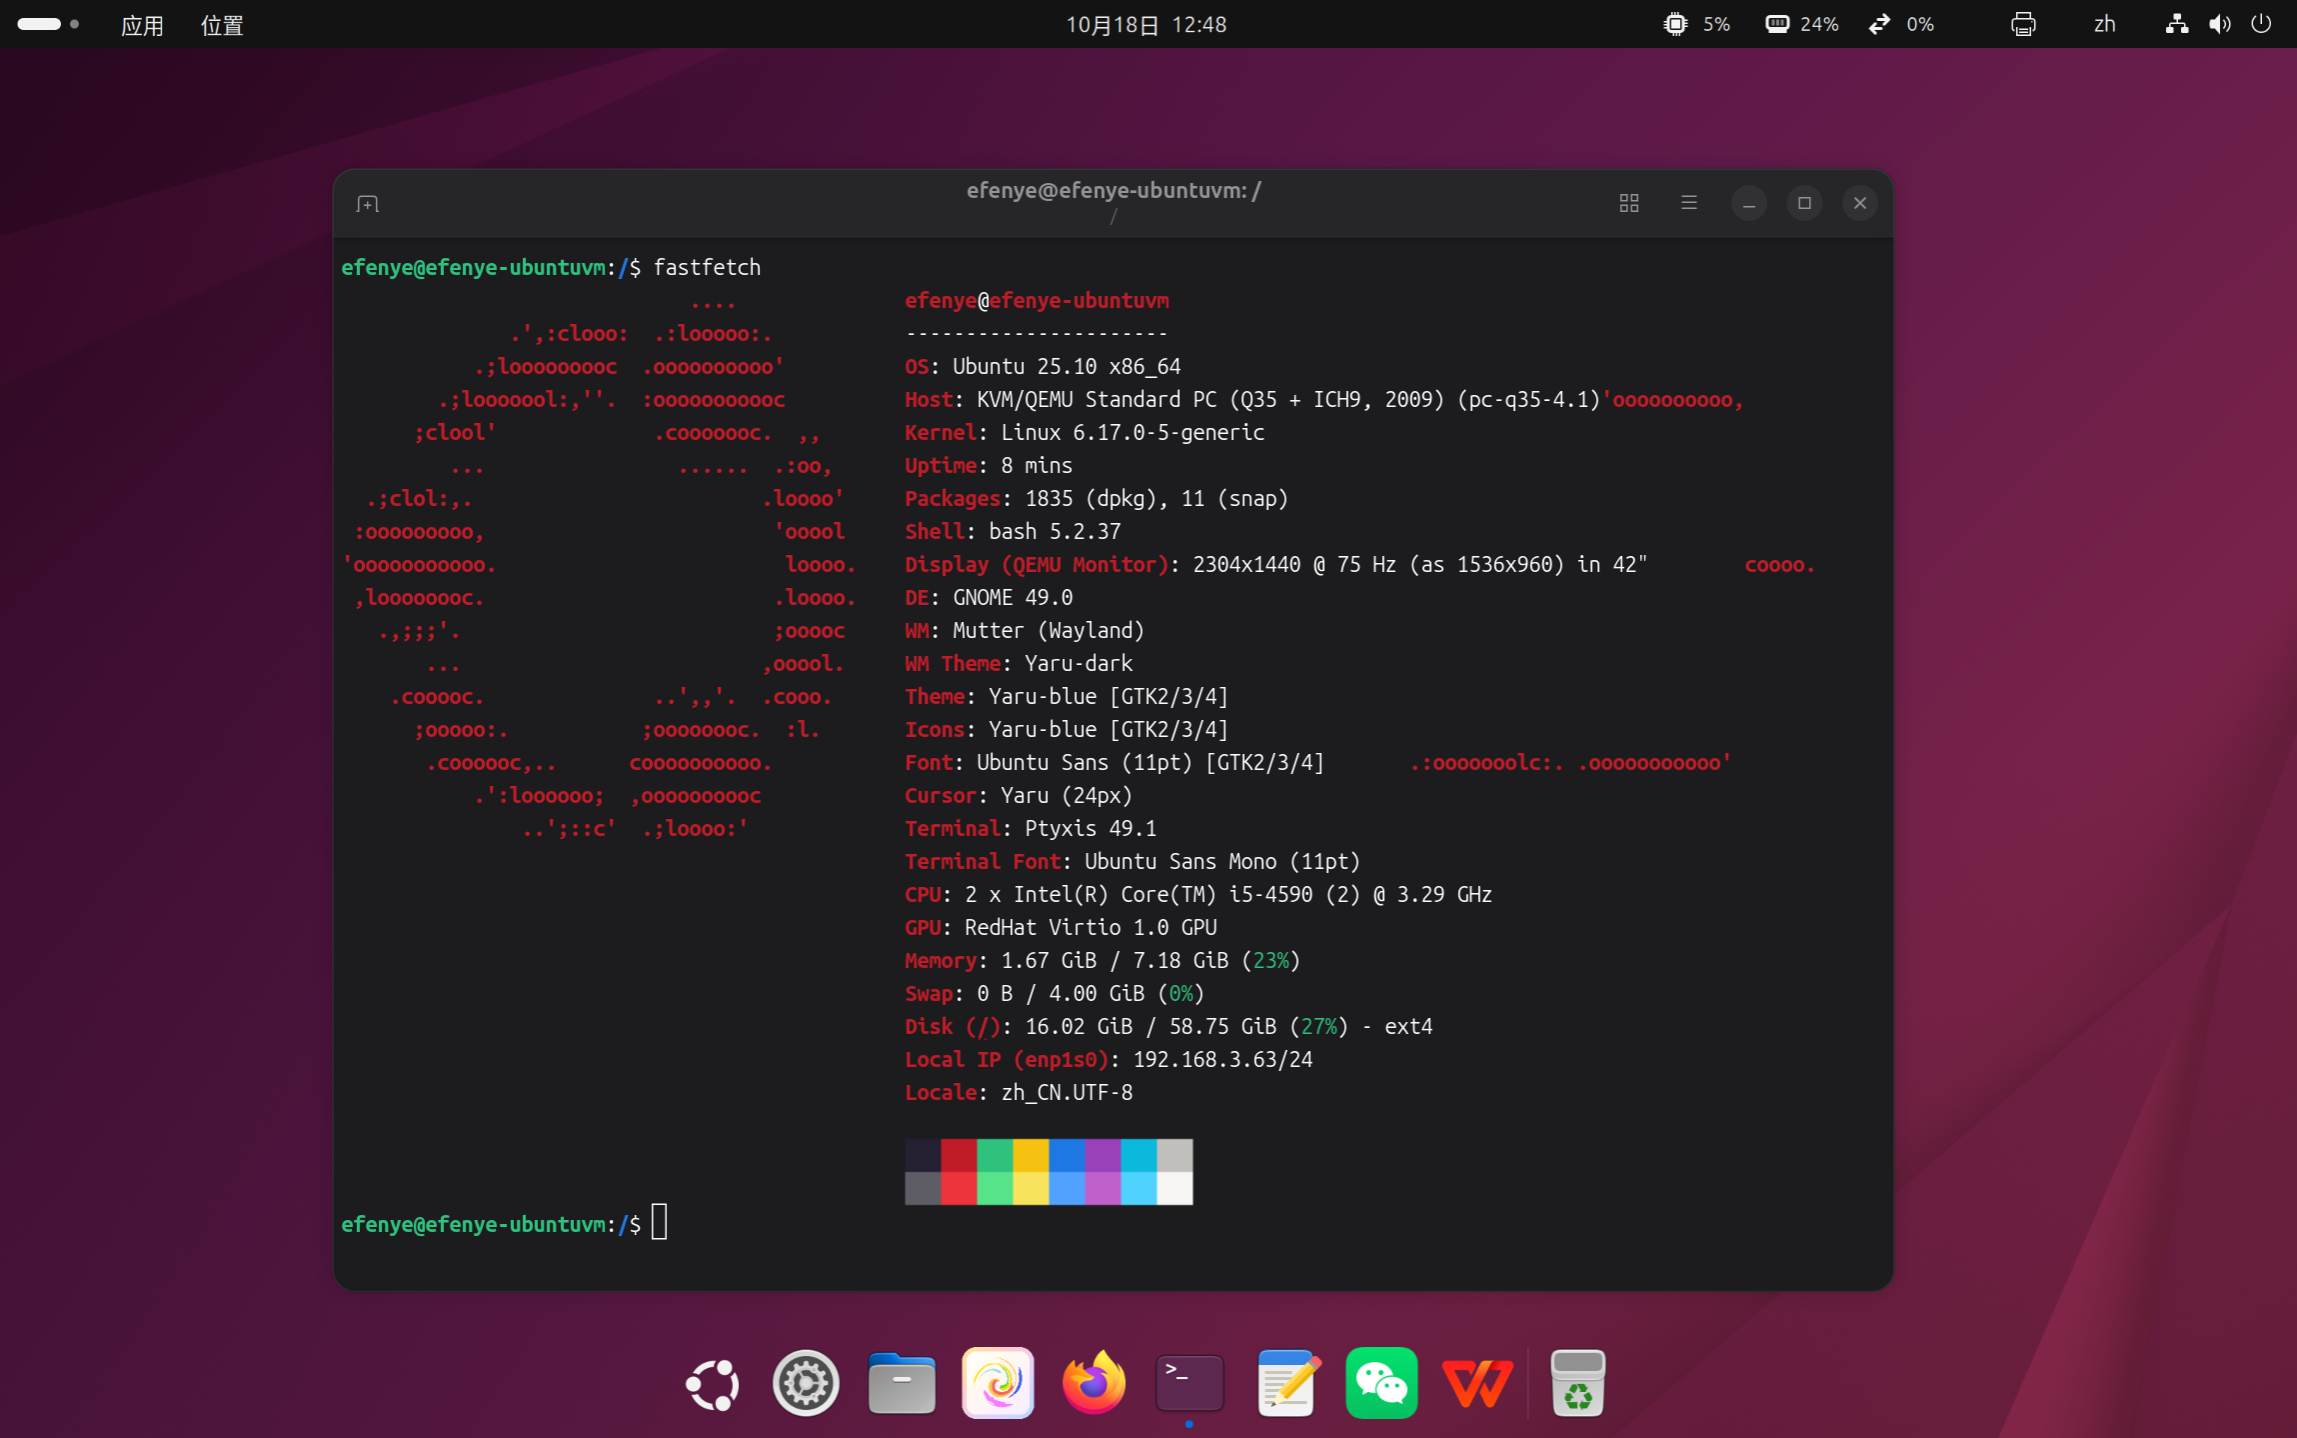Screen dimensions: 2297x1438
Task: Open the Ubuntu logo launcher in dock
Action: [711, 1384]
